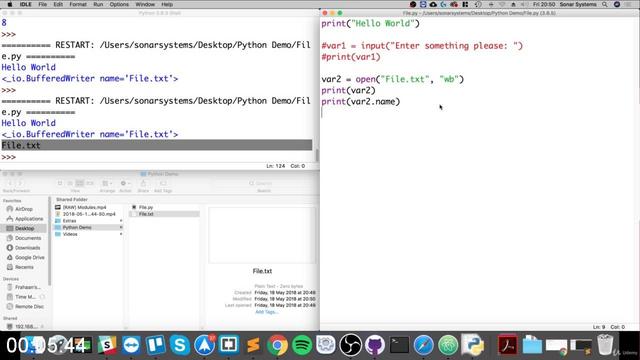The image size is (640, 360).
Task: Select Applications in Finder sidebar
Action: (24, 219)
